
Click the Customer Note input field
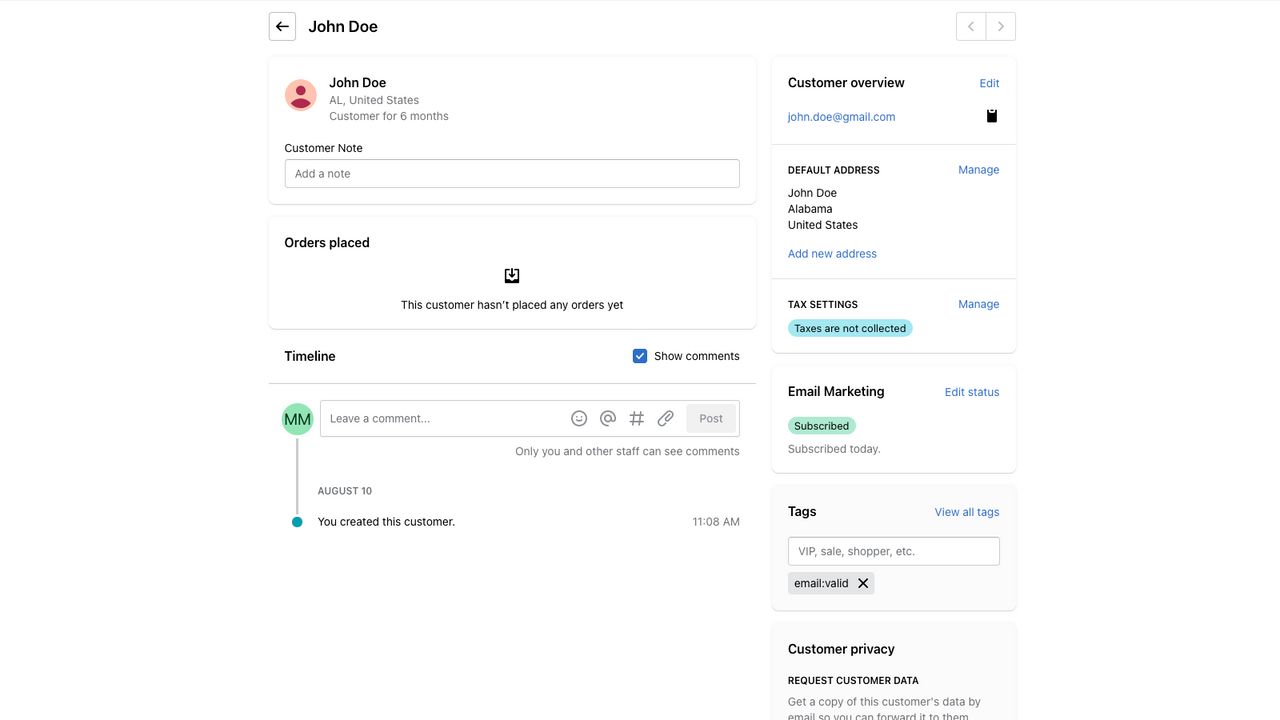tap(512, 173)
